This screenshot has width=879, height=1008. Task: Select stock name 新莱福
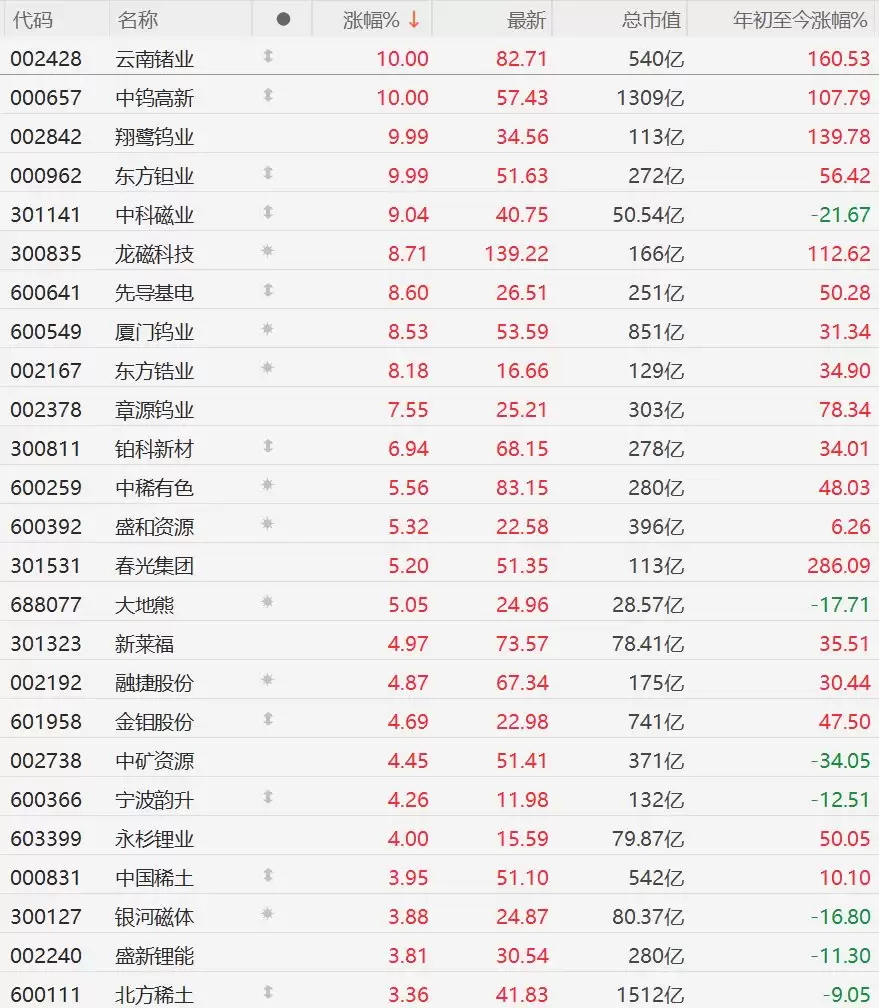point(145,644)
